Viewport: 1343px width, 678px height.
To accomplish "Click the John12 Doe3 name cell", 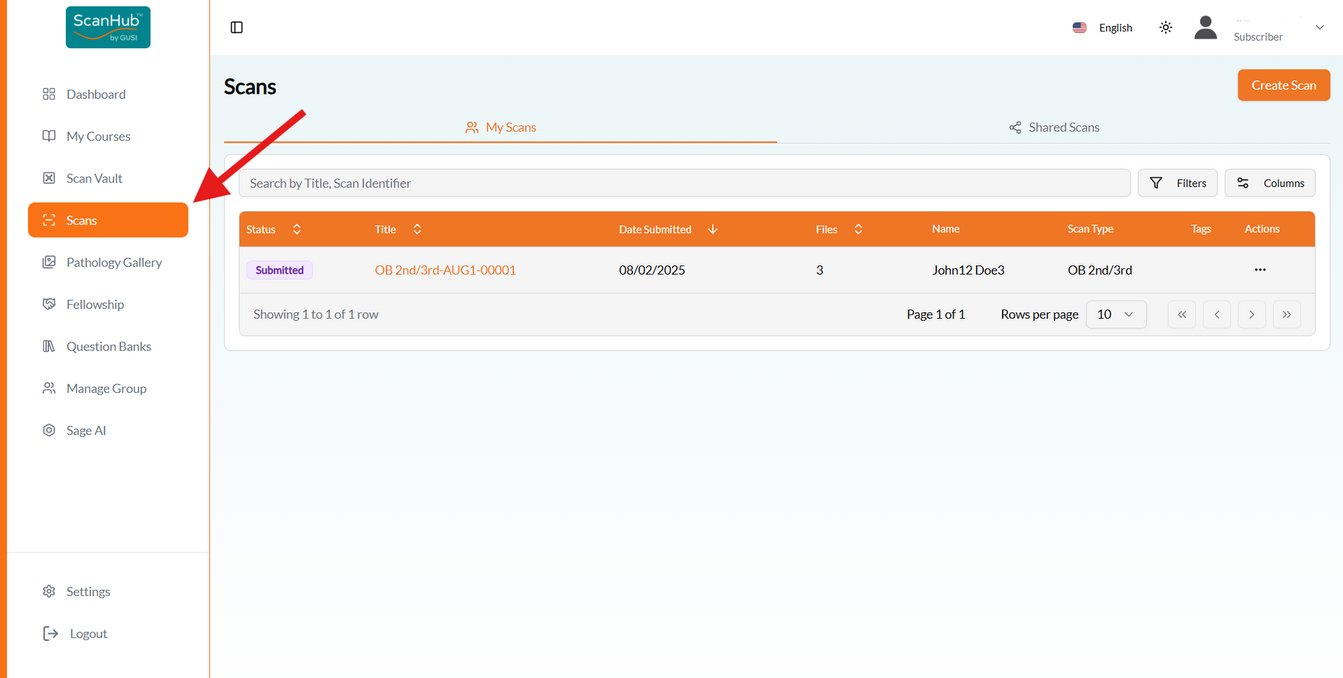I will pyautogui.click(x=968, y=270).
